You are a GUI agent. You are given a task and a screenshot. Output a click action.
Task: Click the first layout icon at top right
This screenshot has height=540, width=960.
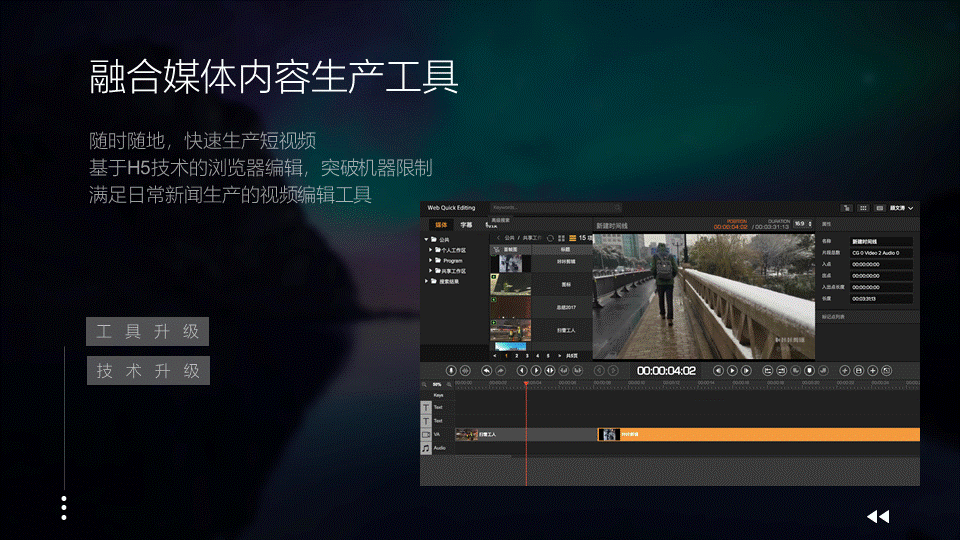coord(847,208)
